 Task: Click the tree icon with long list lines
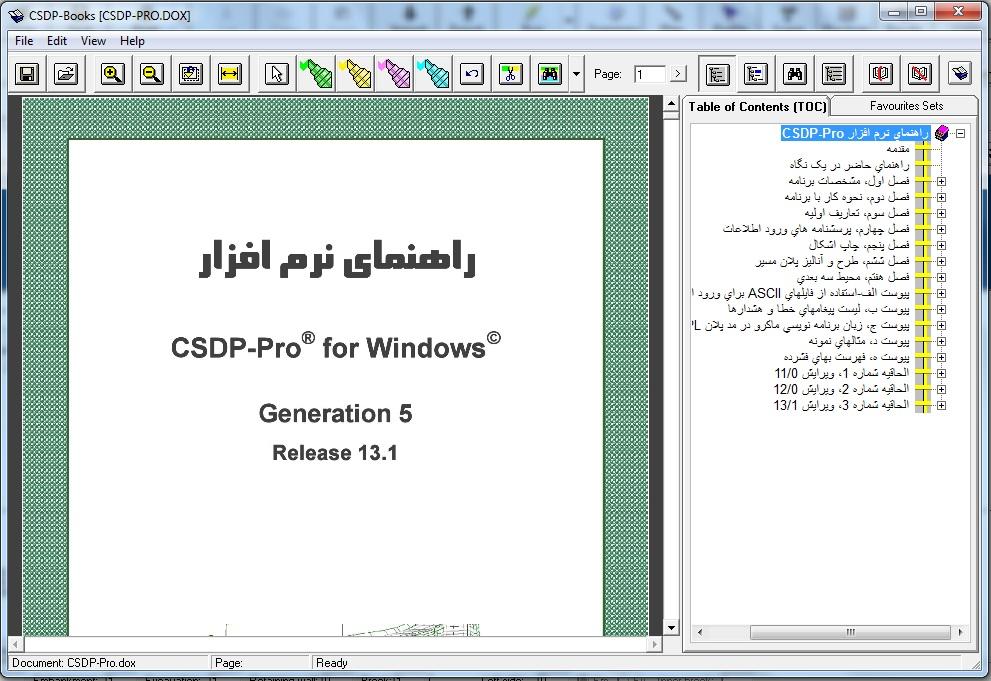pos(834,75)
